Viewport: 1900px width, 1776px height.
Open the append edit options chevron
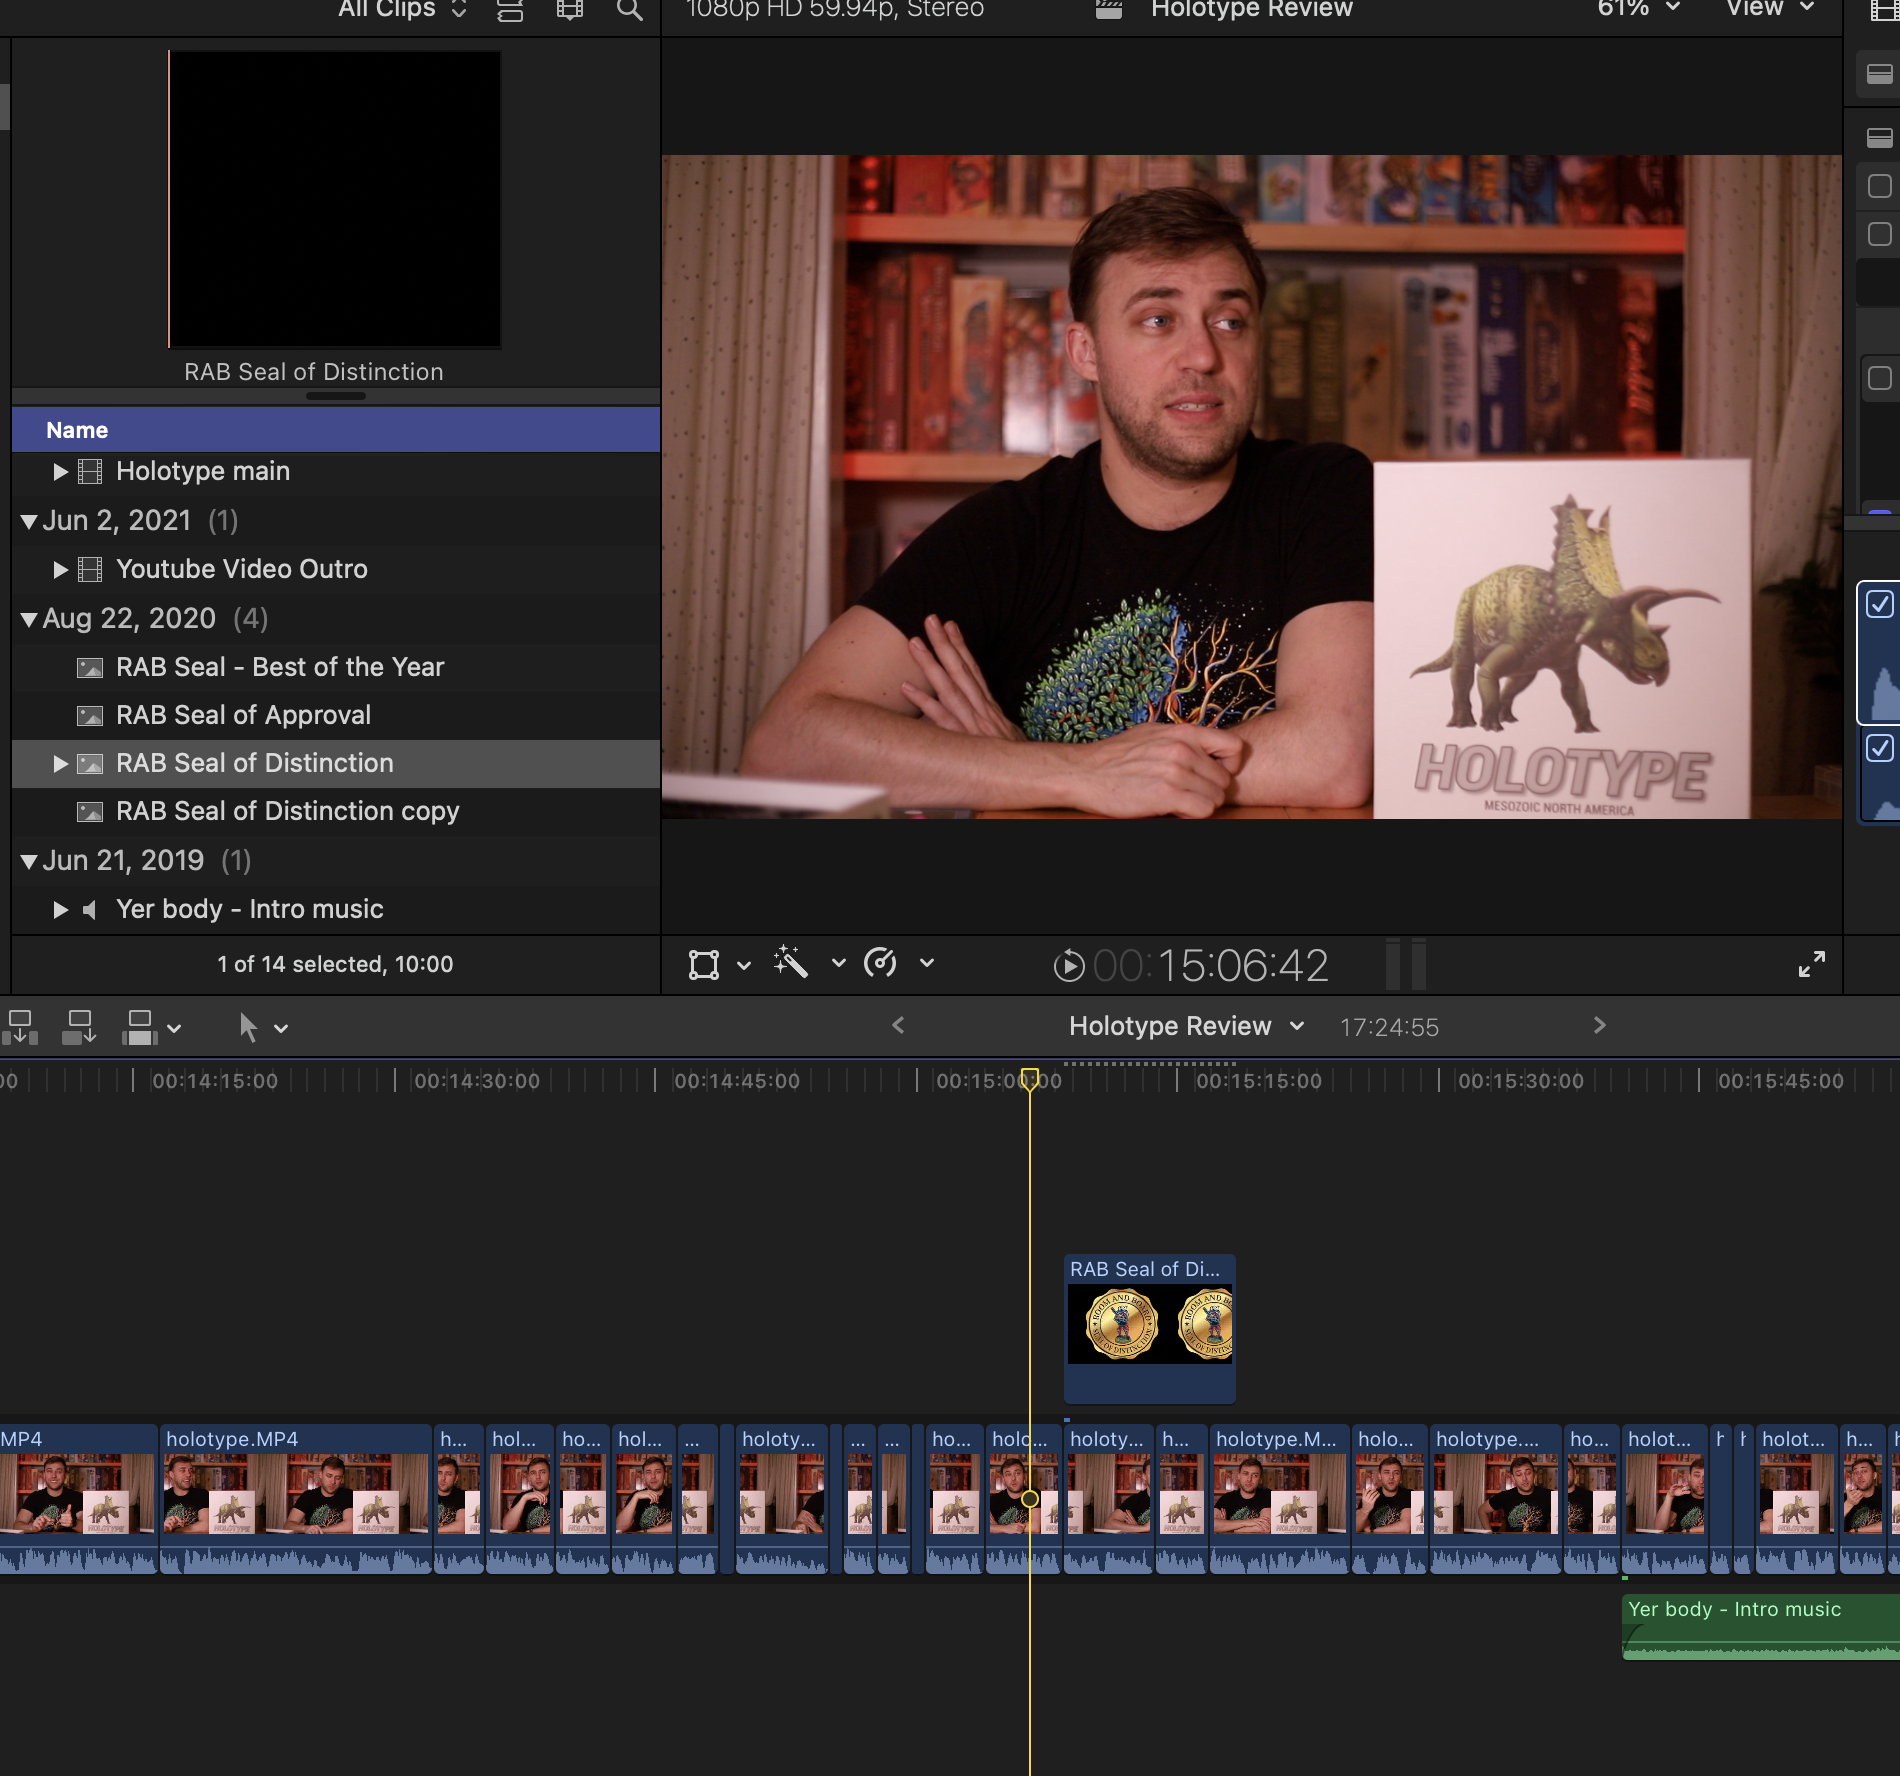175,1028
